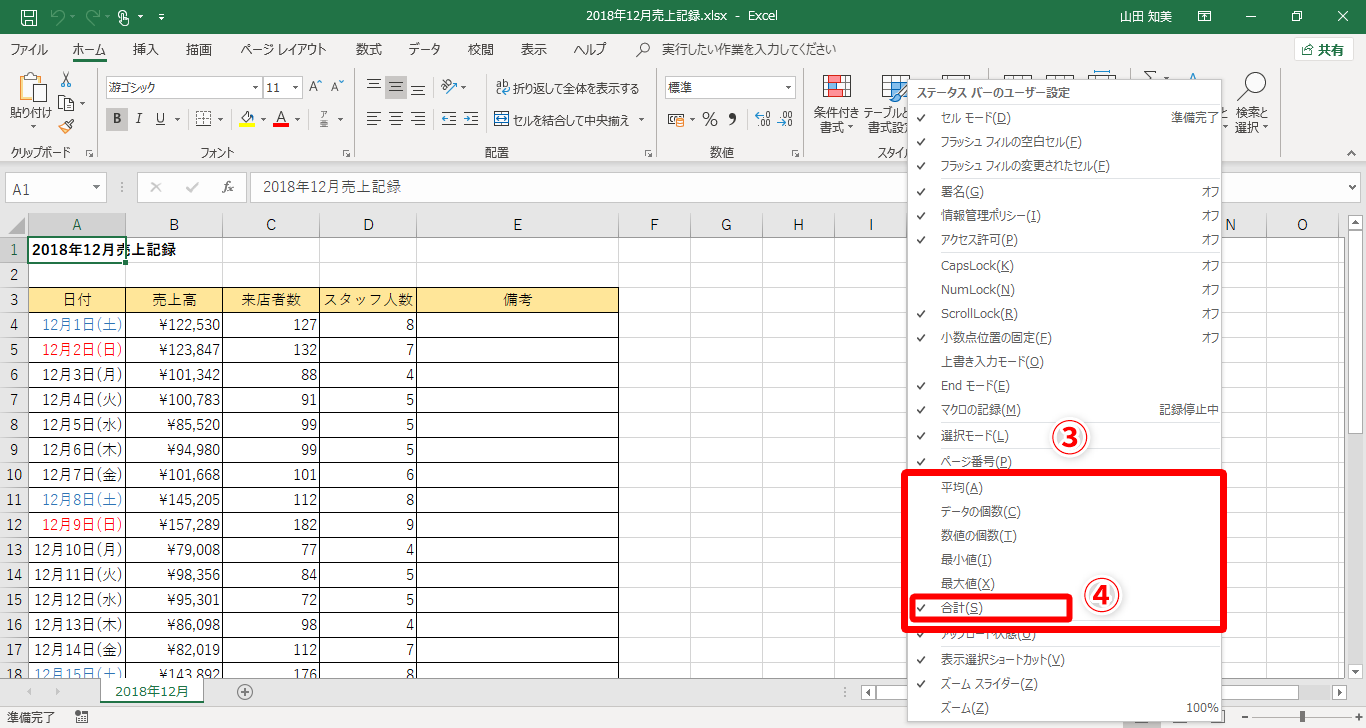Apply Underline formatting
This screenshot has height=728, width=1366.
[x=160, y=120]
